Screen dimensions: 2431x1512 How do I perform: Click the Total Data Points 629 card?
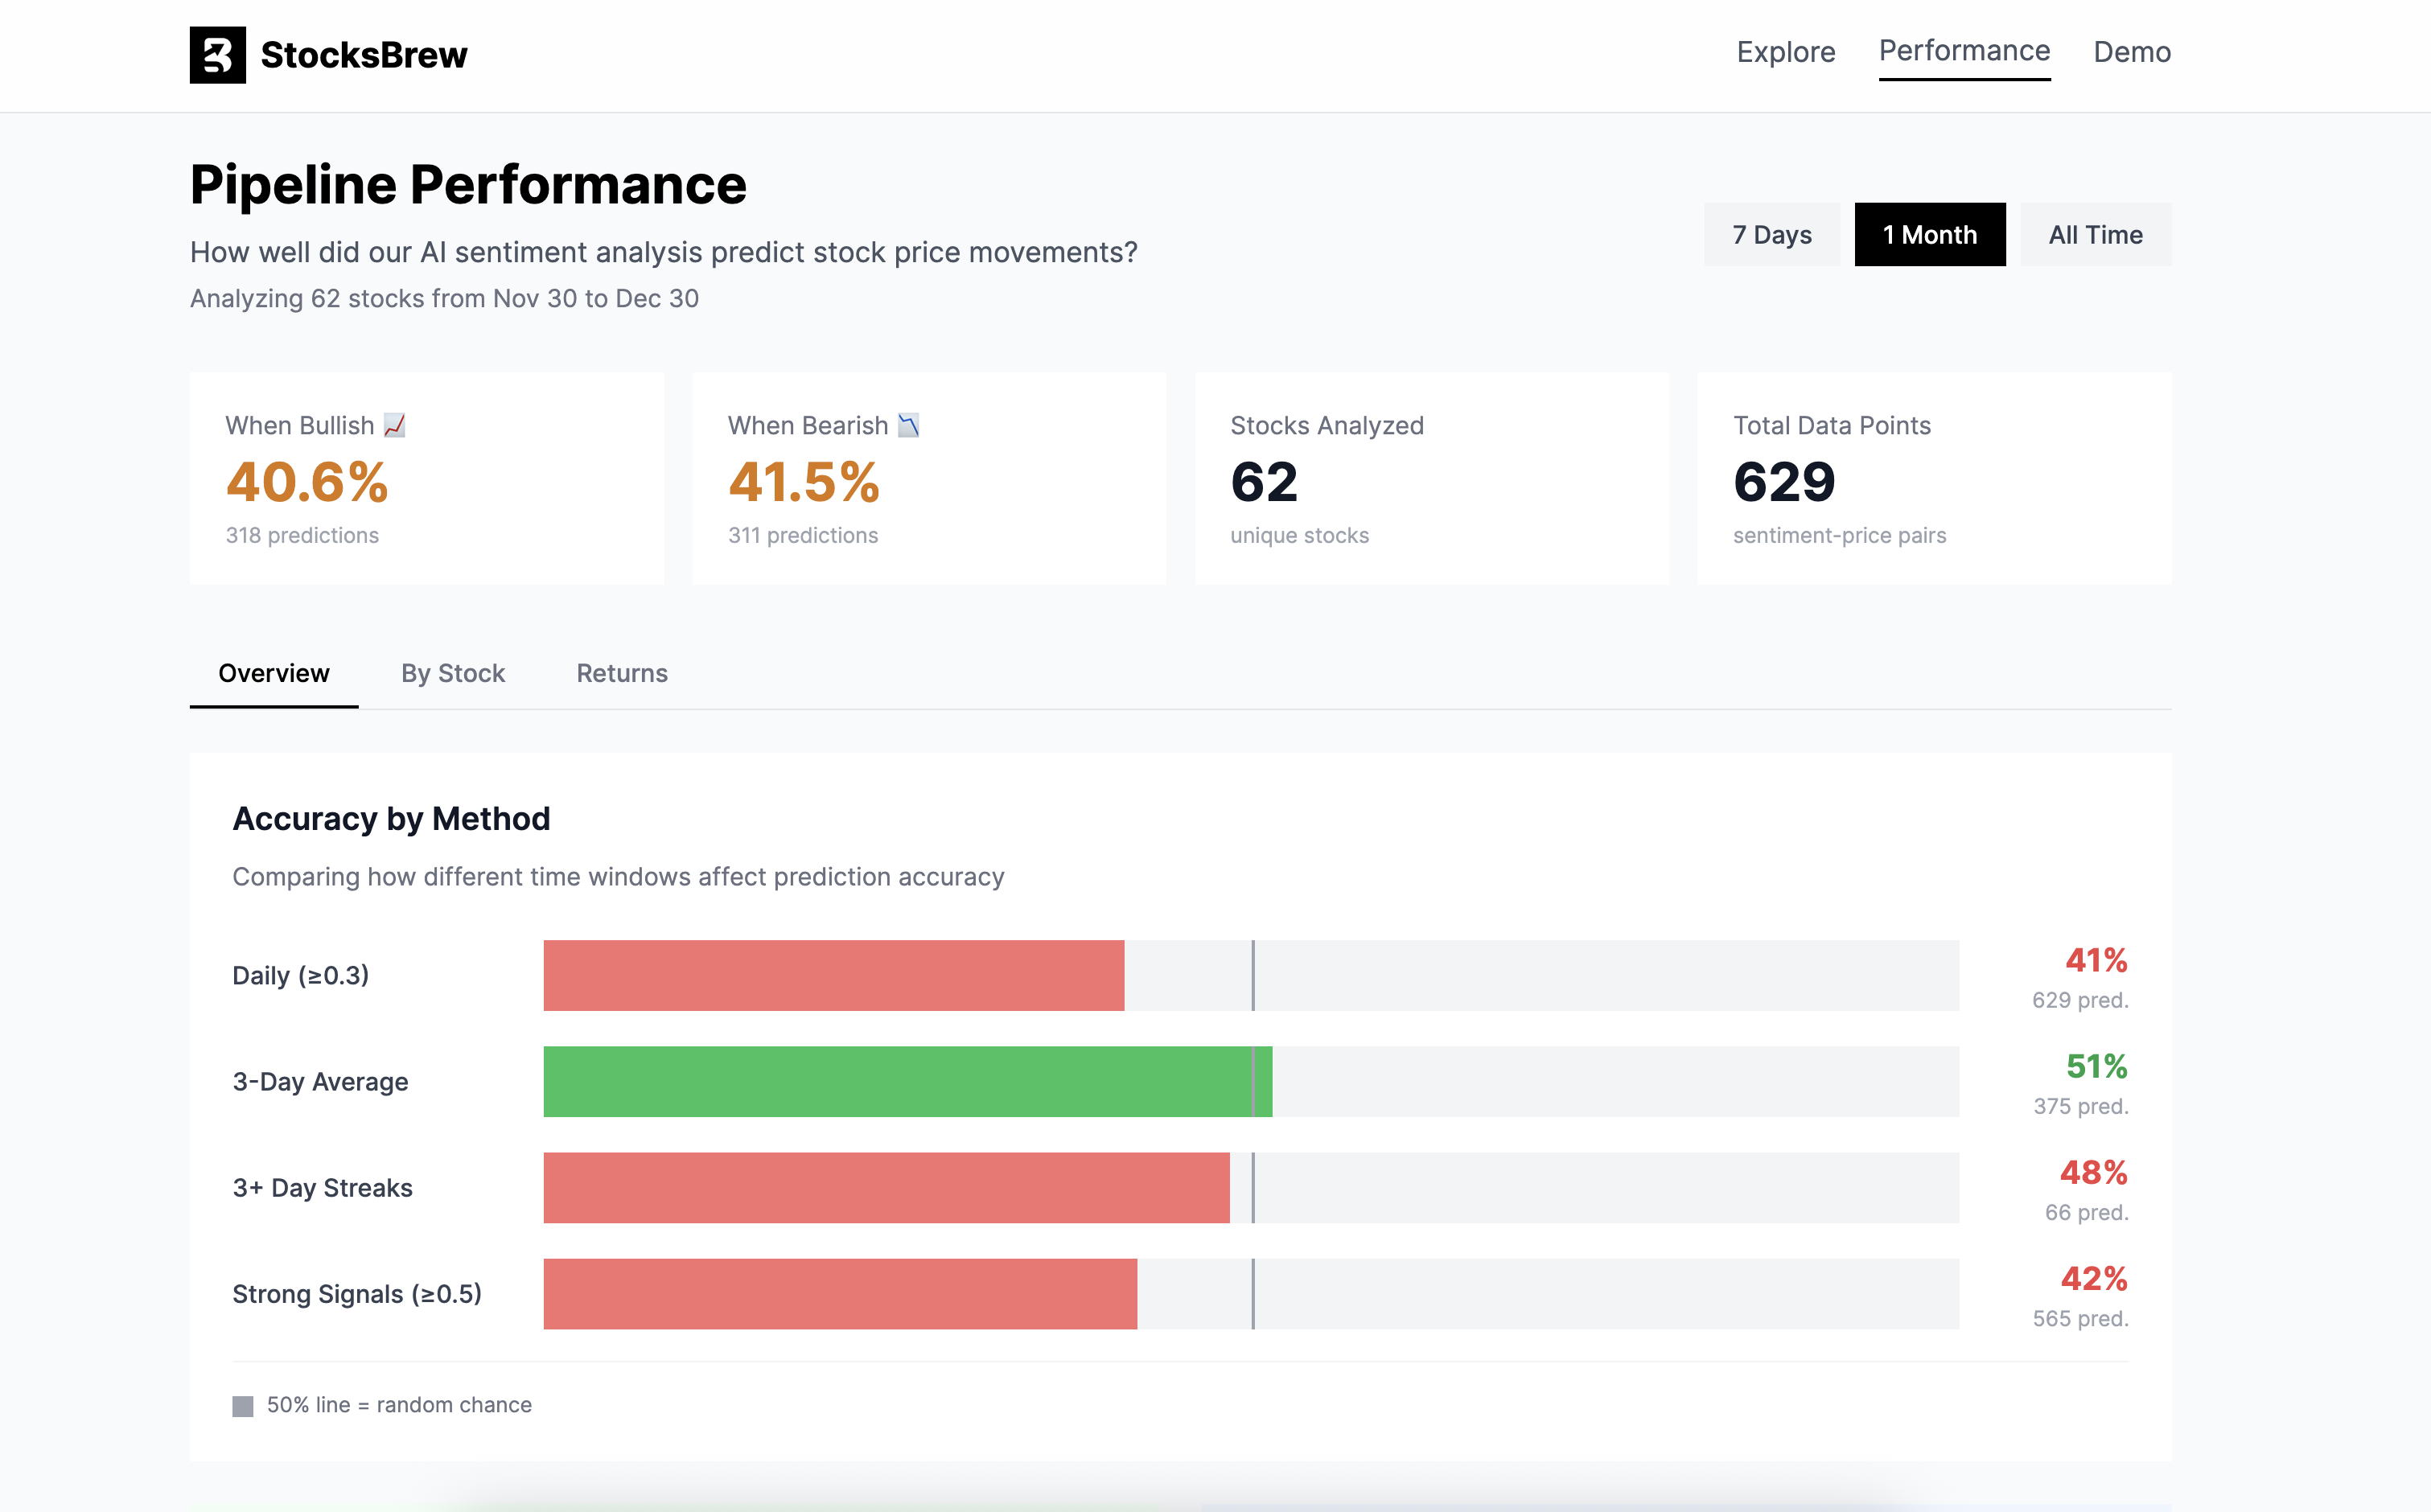(1934, 479)
